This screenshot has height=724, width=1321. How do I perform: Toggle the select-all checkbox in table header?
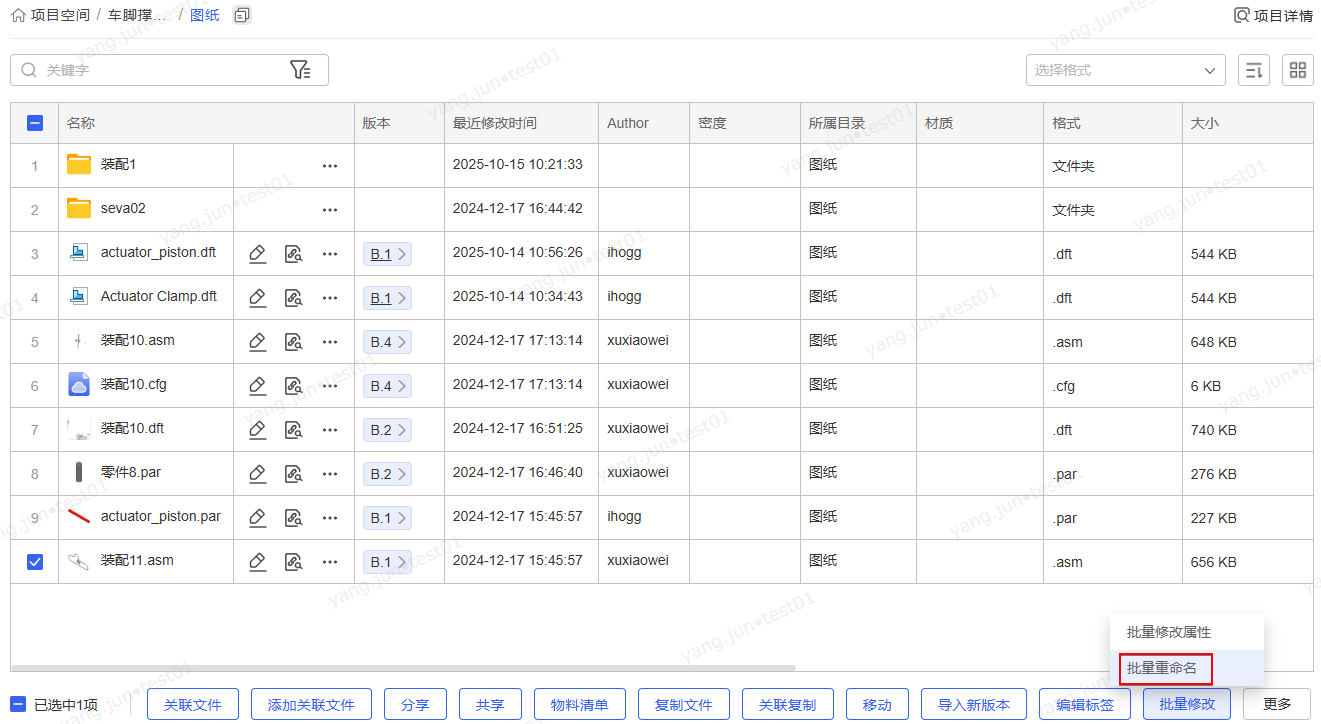(x=35, y=123)
